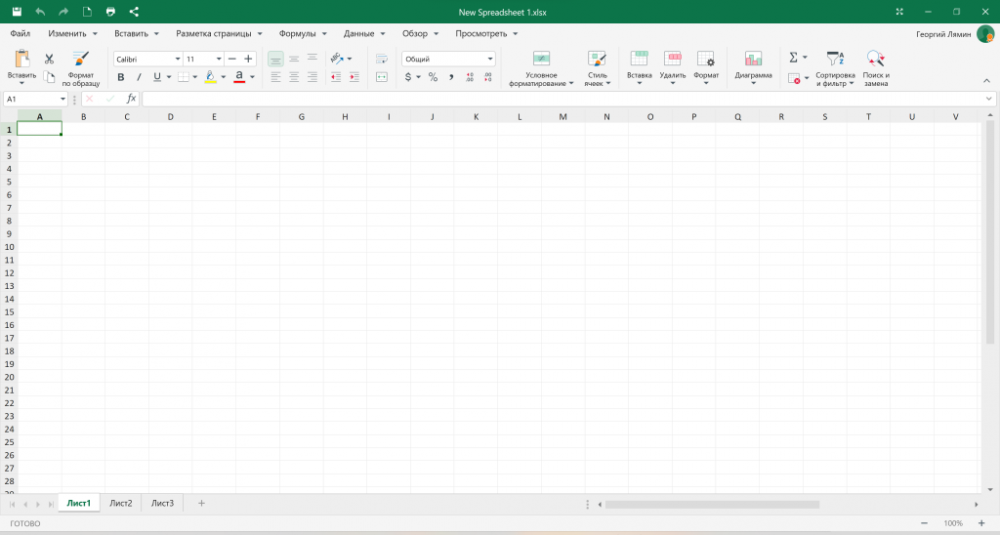Screen dimensions: 1000x535
Task: Apply yellow fill color to cell
Action: tap(210, 77)
